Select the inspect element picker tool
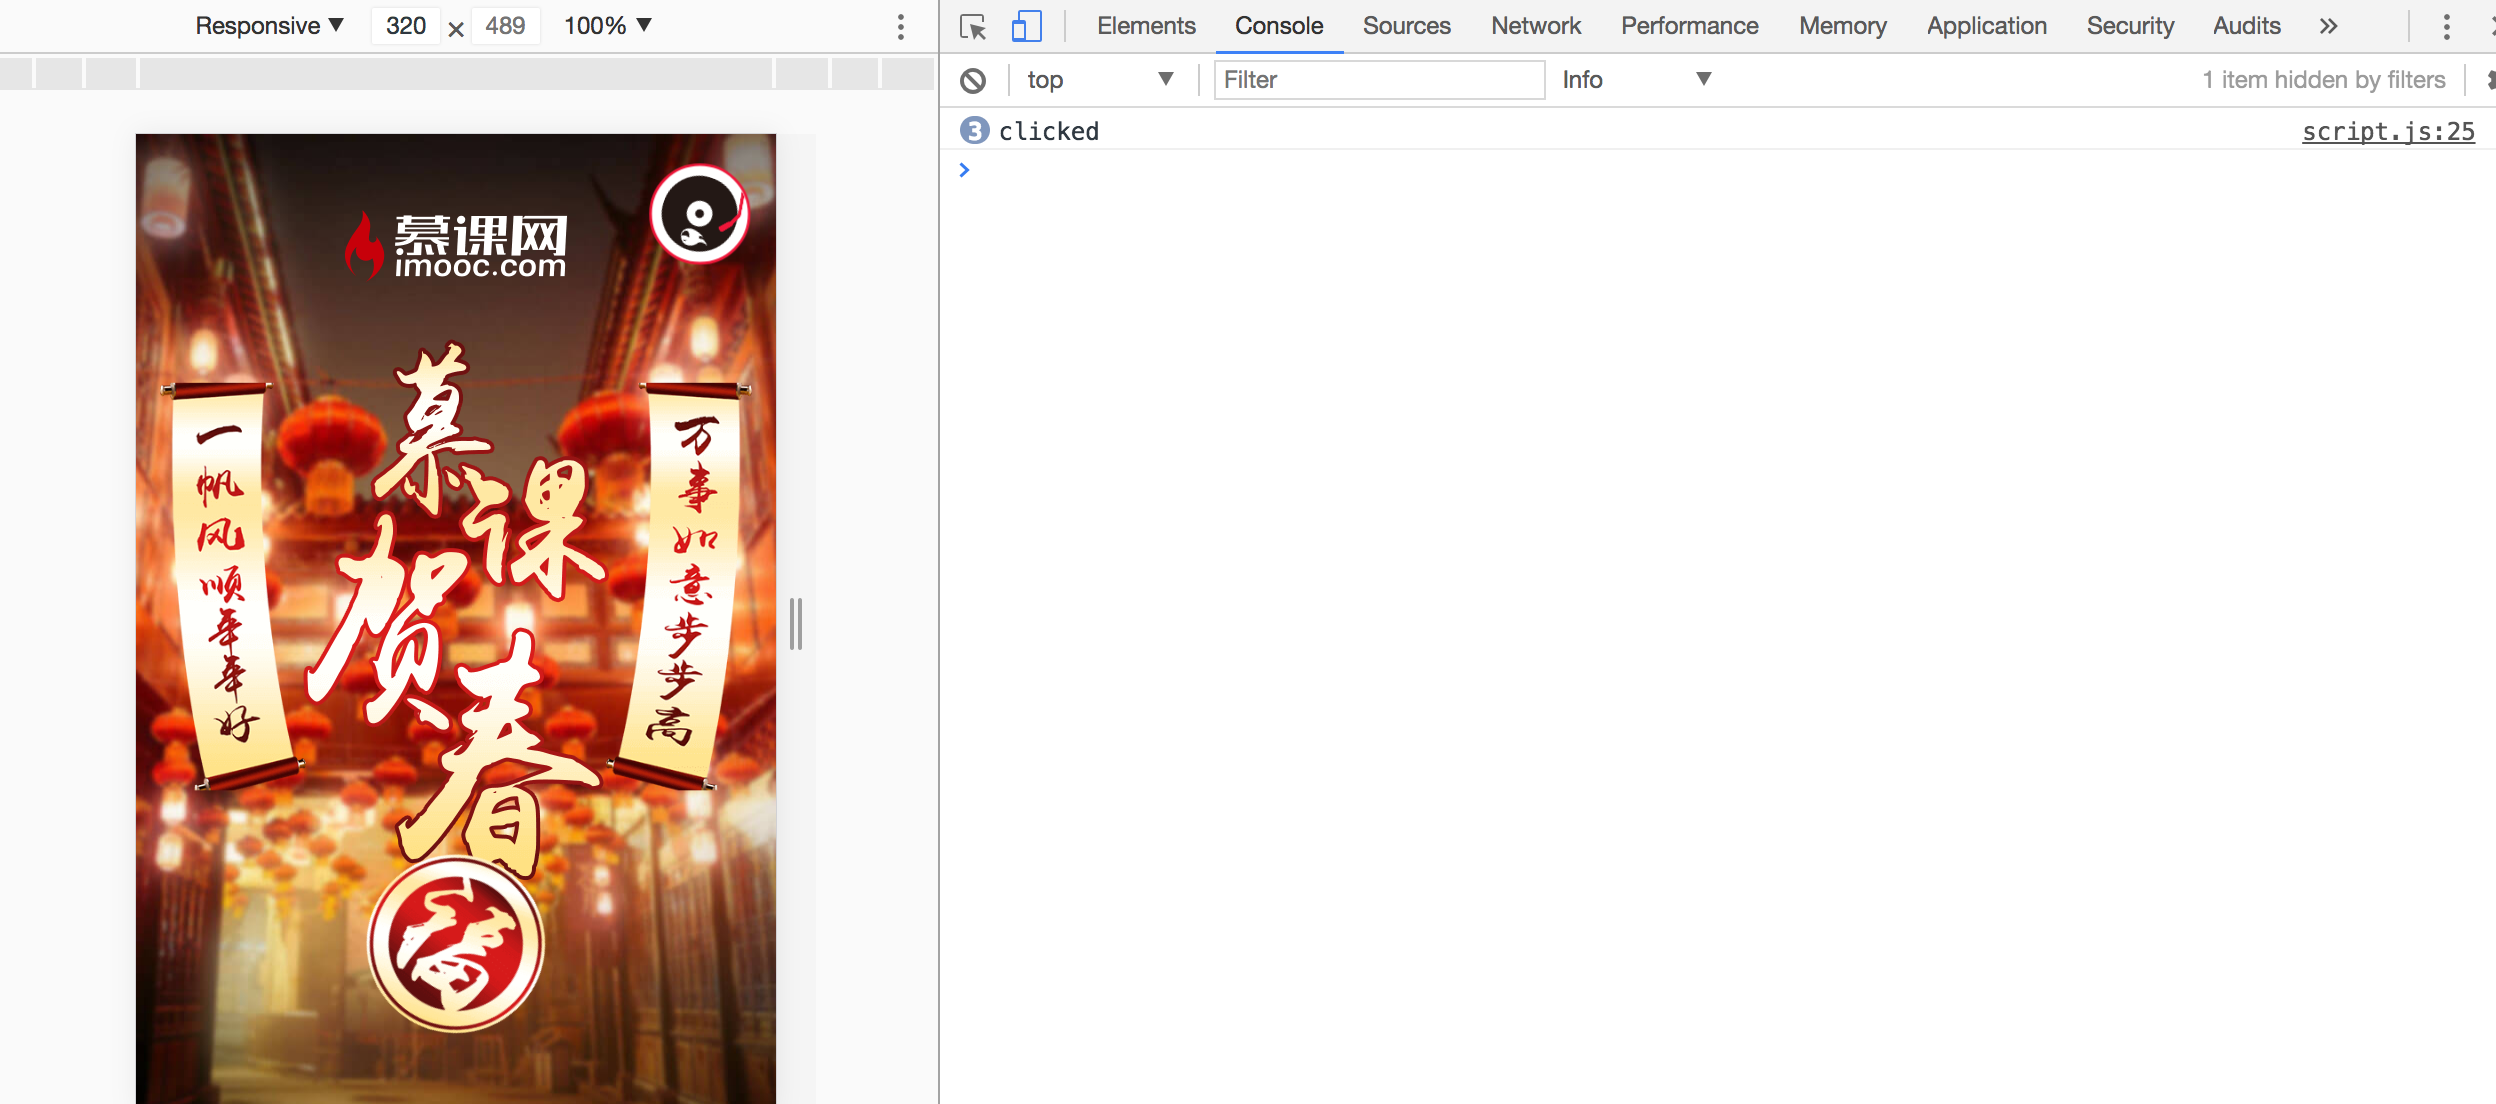Screen dimensions: 2496x1104 click(x=973, y=27)
